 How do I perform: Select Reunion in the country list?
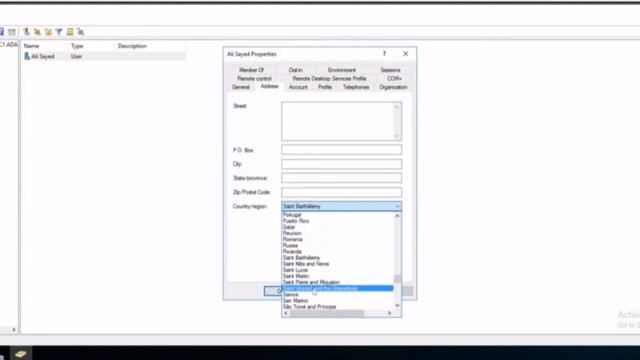(292, 233)
